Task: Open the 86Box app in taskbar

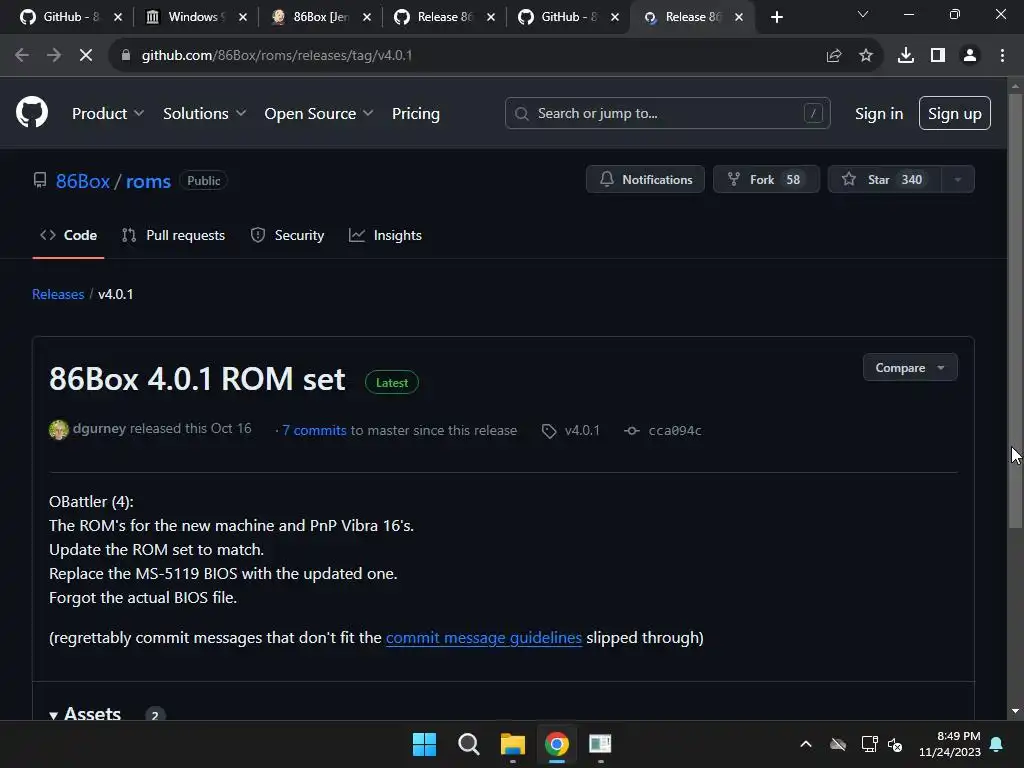Action: click(600, 744)
